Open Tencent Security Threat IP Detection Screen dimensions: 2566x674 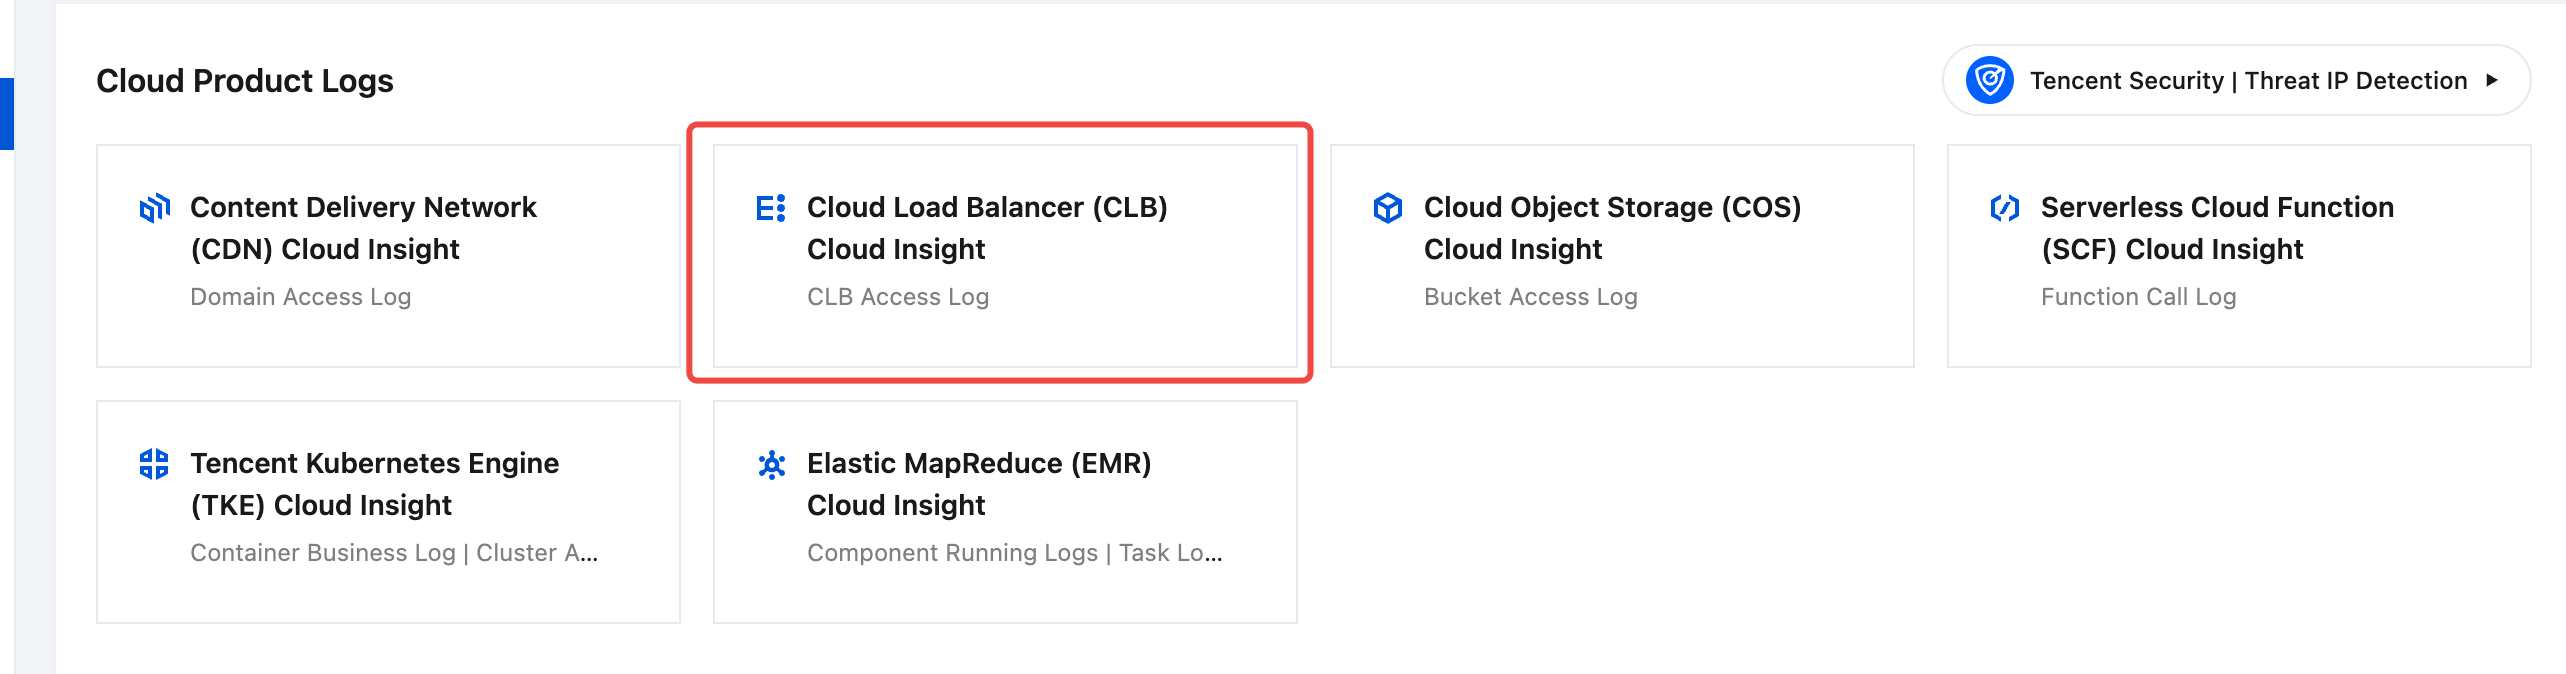(x=2248, y=80)
